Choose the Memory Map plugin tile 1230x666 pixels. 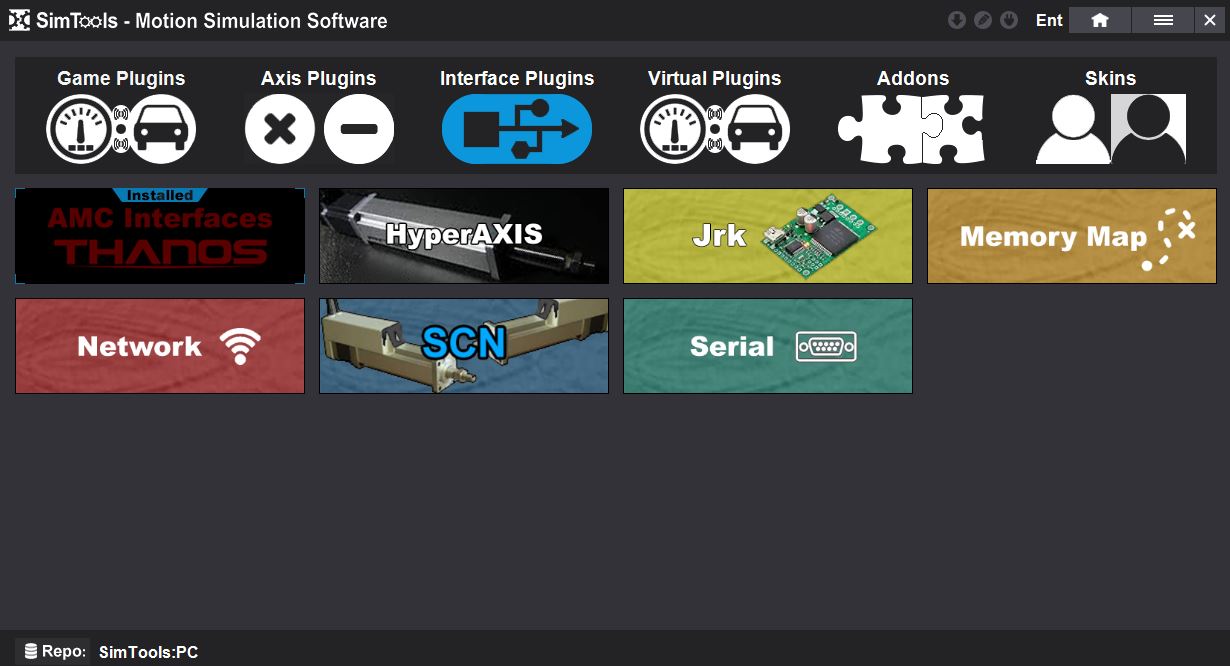(x=1072, y=236)
